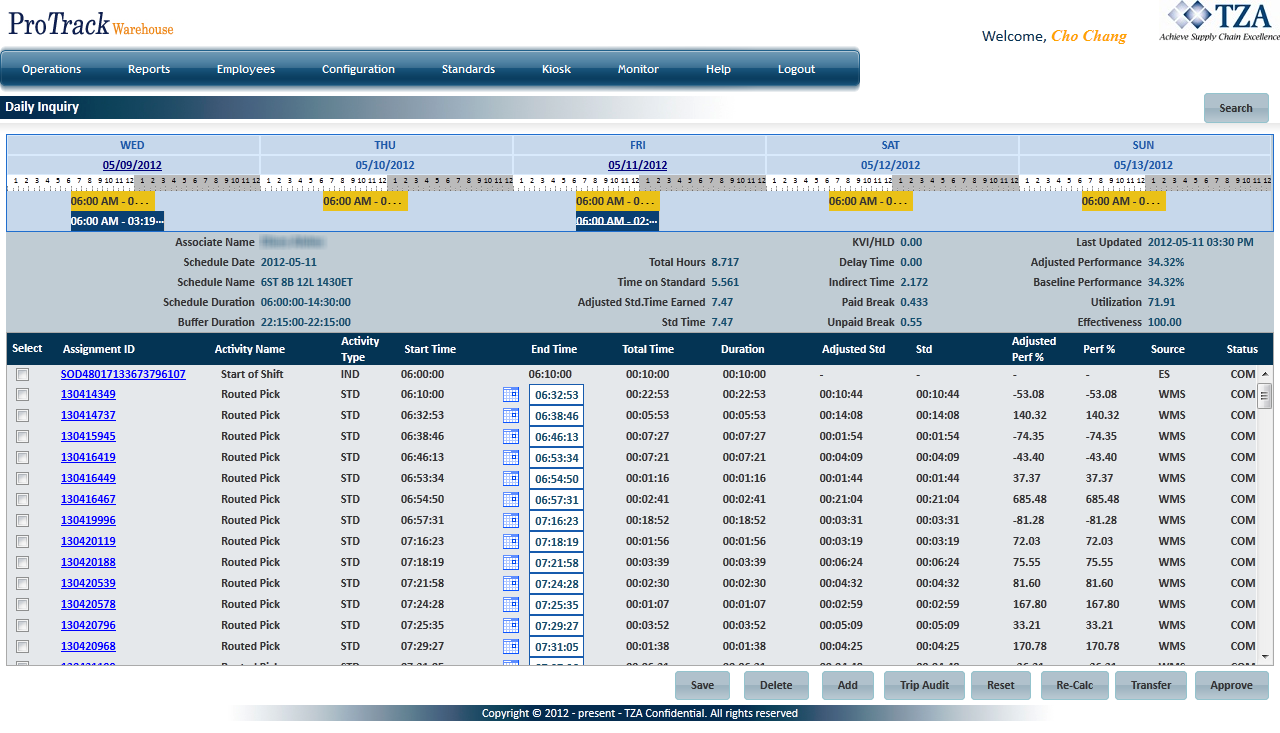Open the Standards menu
Screen dimensions: 1280x733
pos(468,69)
